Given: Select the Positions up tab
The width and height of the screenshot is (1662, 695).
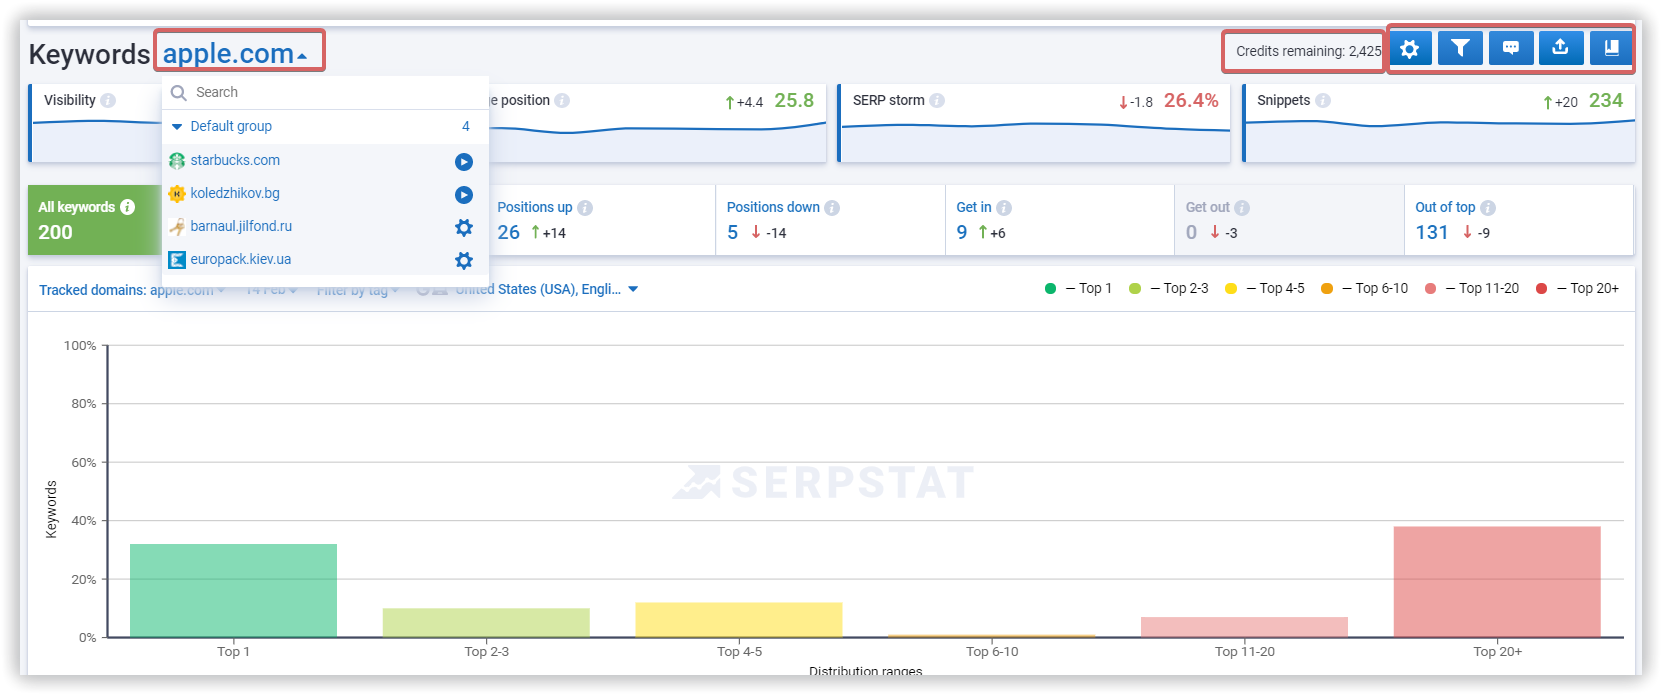Looking at the screenshot, I should tap(602, 220).
